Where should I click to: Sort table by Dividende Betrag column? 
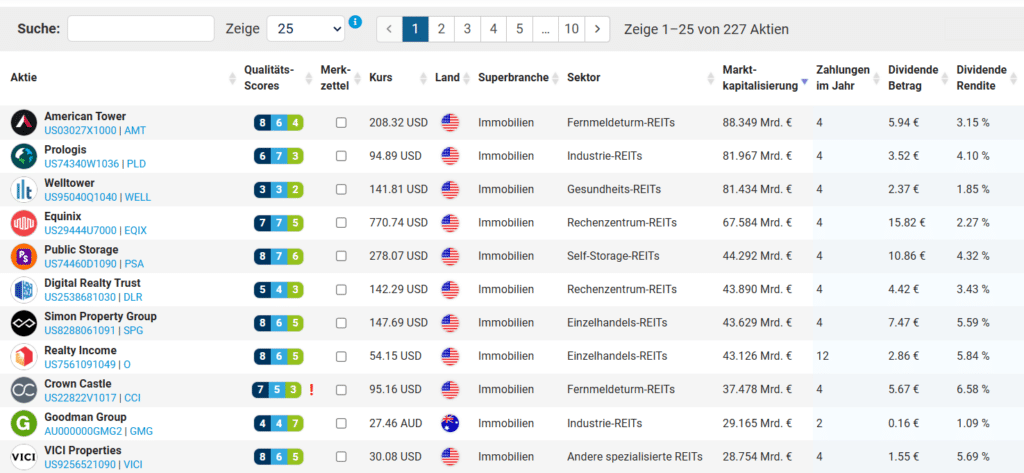pos(913,77)
